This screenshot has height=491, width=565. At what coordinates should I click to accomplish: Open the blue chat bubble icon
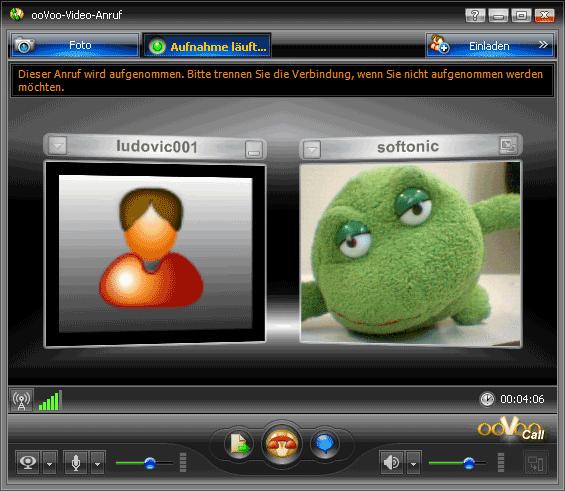click(324, 444)
